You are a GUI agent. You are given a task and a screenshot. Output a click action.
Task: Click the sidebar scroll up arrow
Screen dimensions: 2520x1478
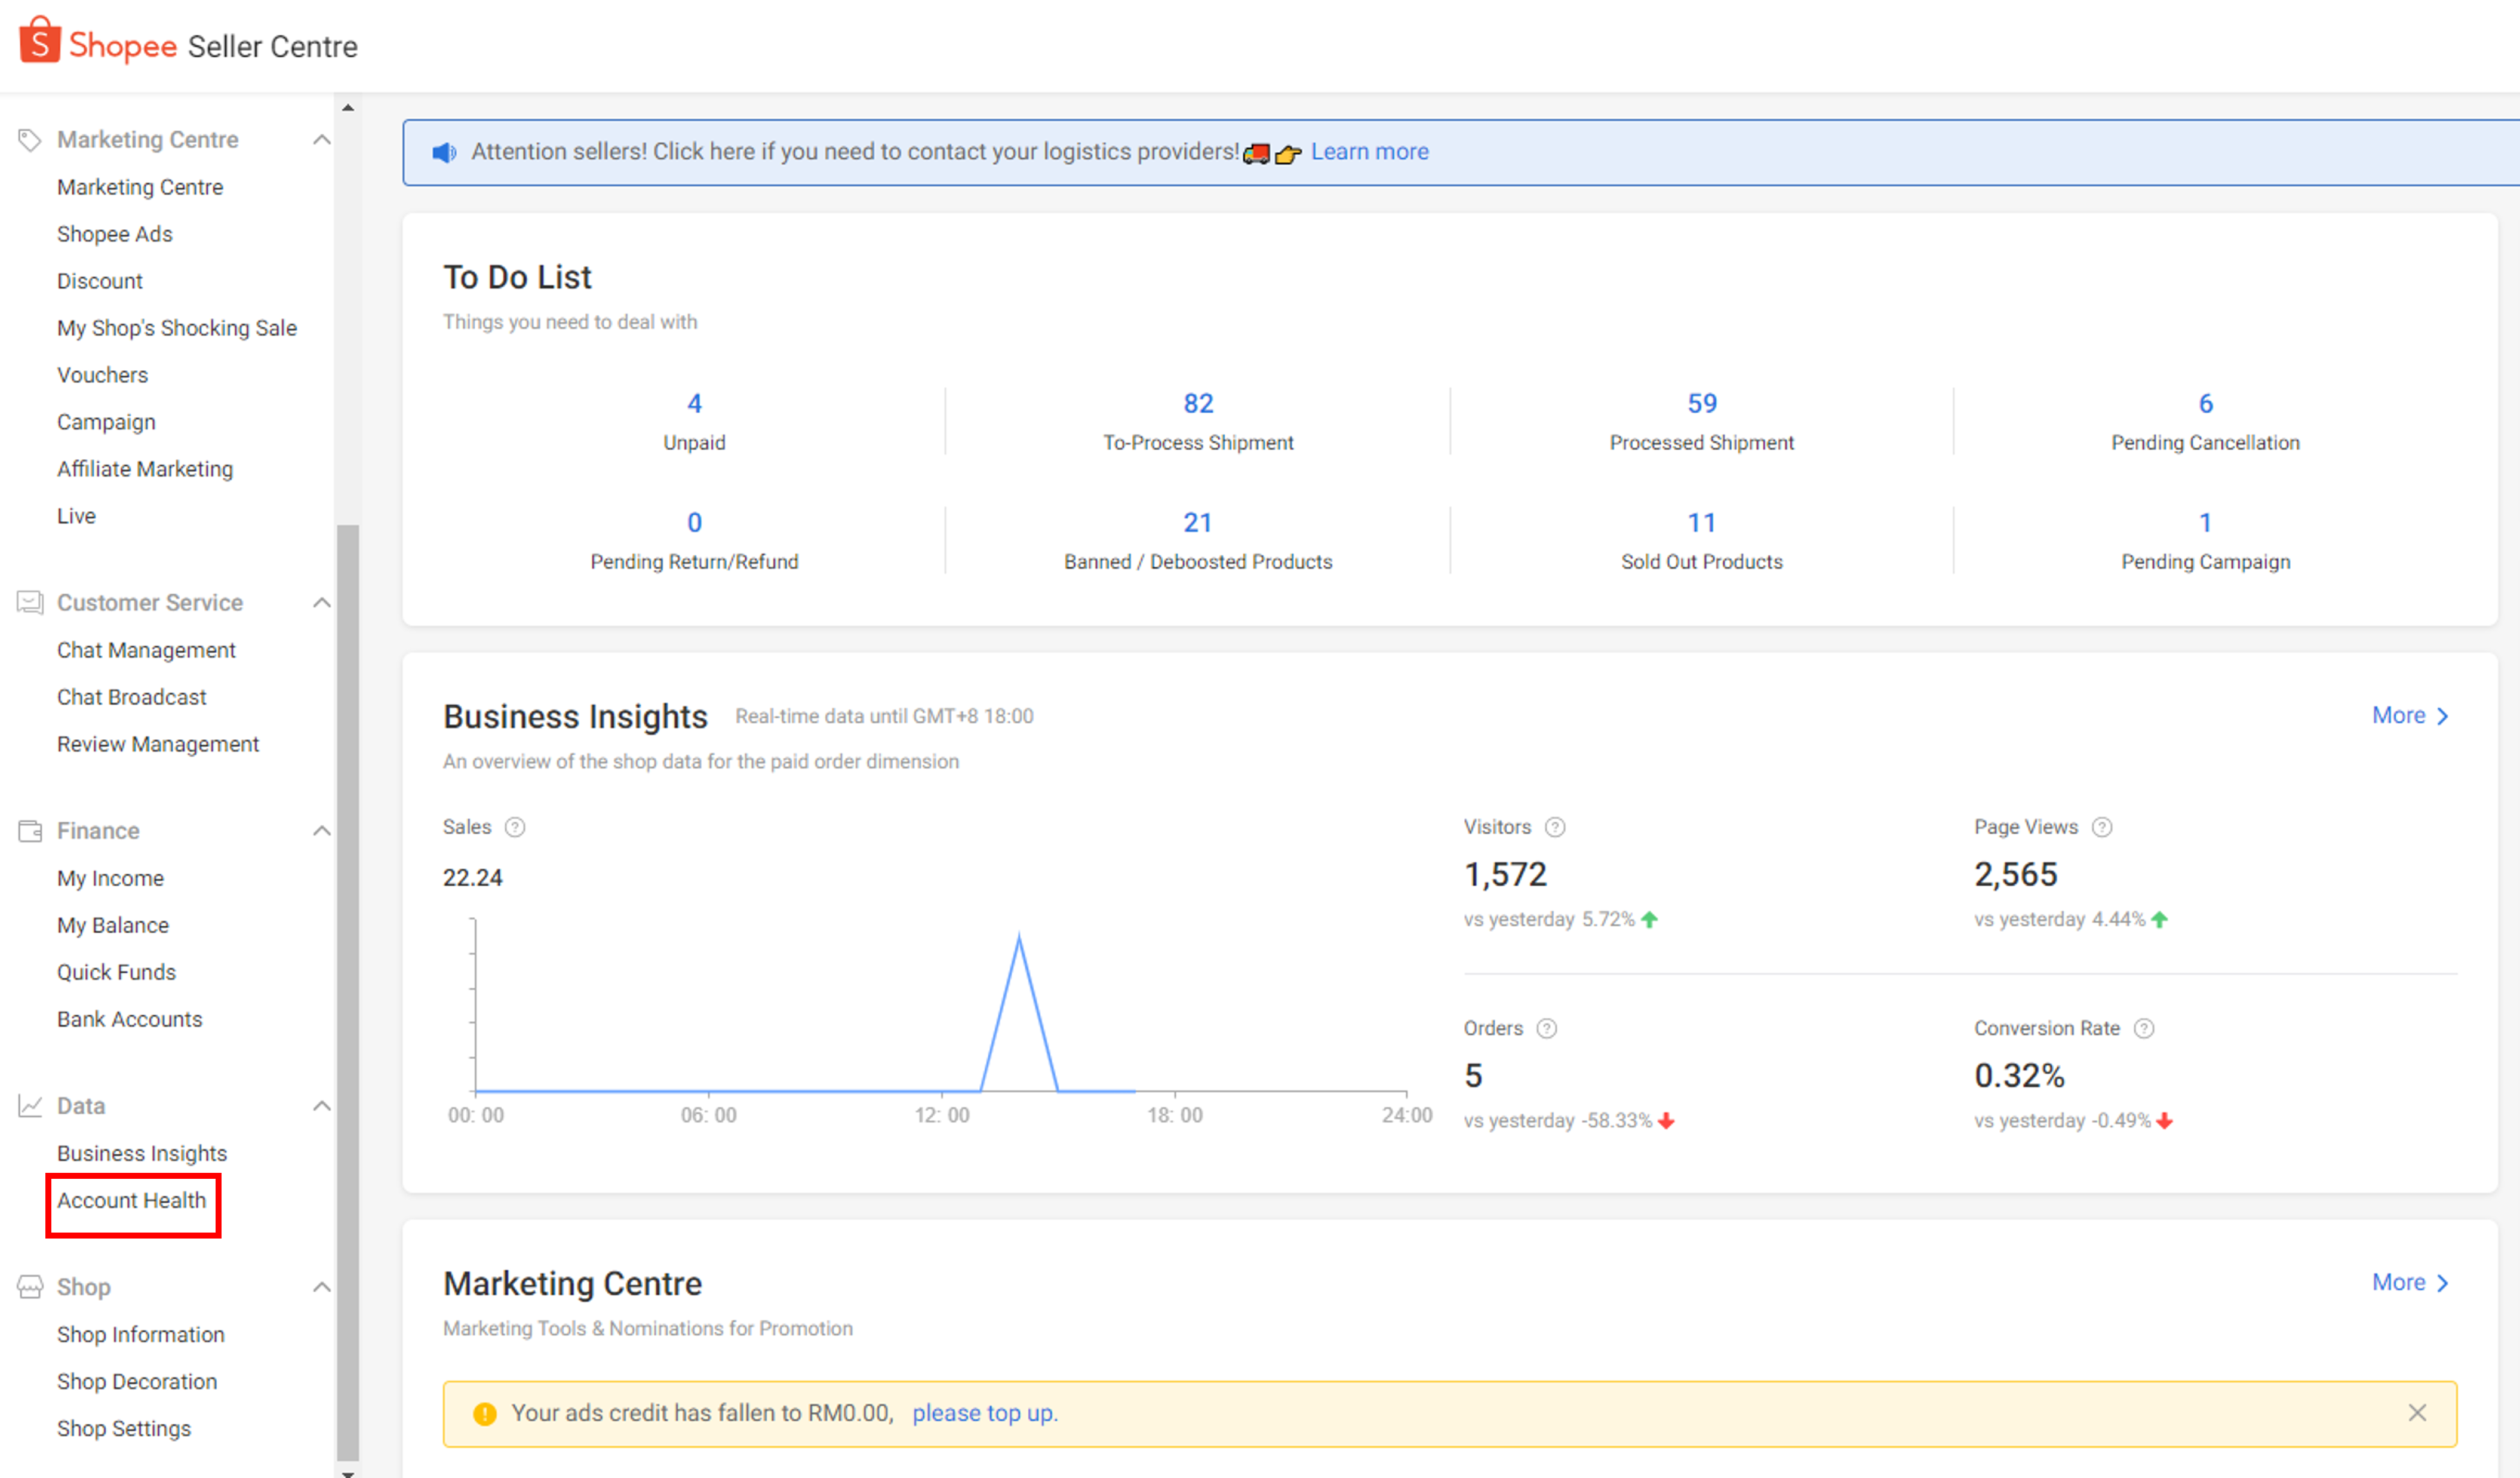click(x=348, y=107)
